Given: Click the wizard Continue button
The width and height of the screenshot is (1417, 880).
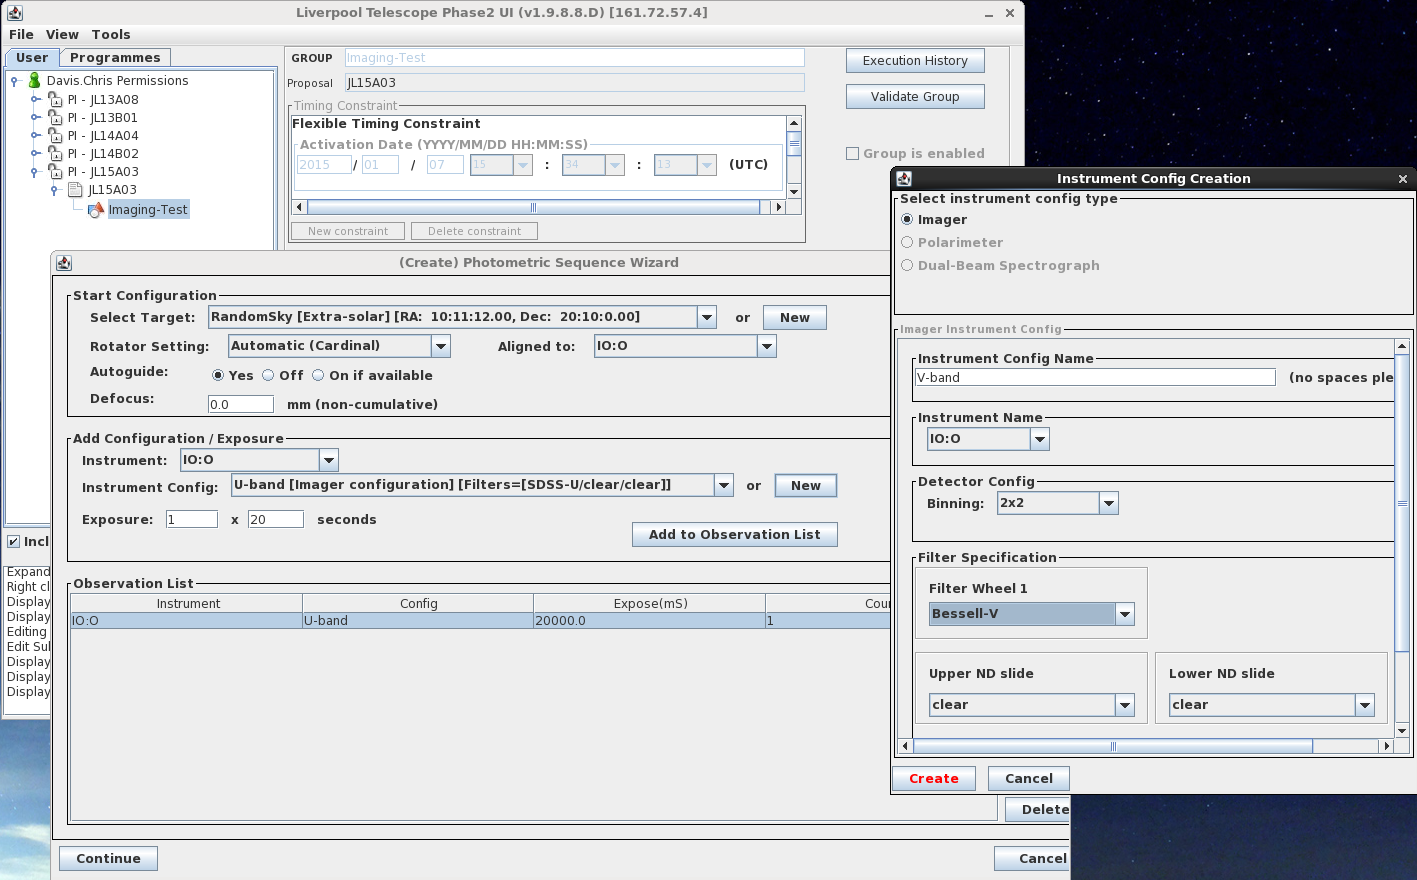Looking at the screenshot, I should coord(109,859).
